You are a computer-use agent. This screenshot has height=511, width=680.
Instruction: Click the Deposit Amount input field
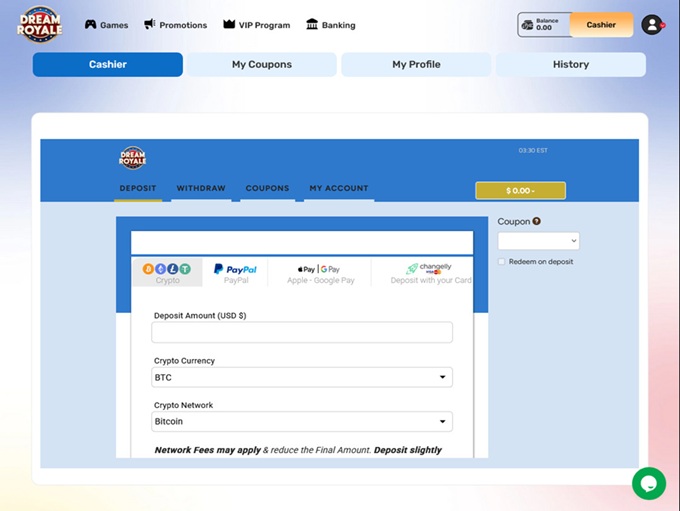coord(302,333)
